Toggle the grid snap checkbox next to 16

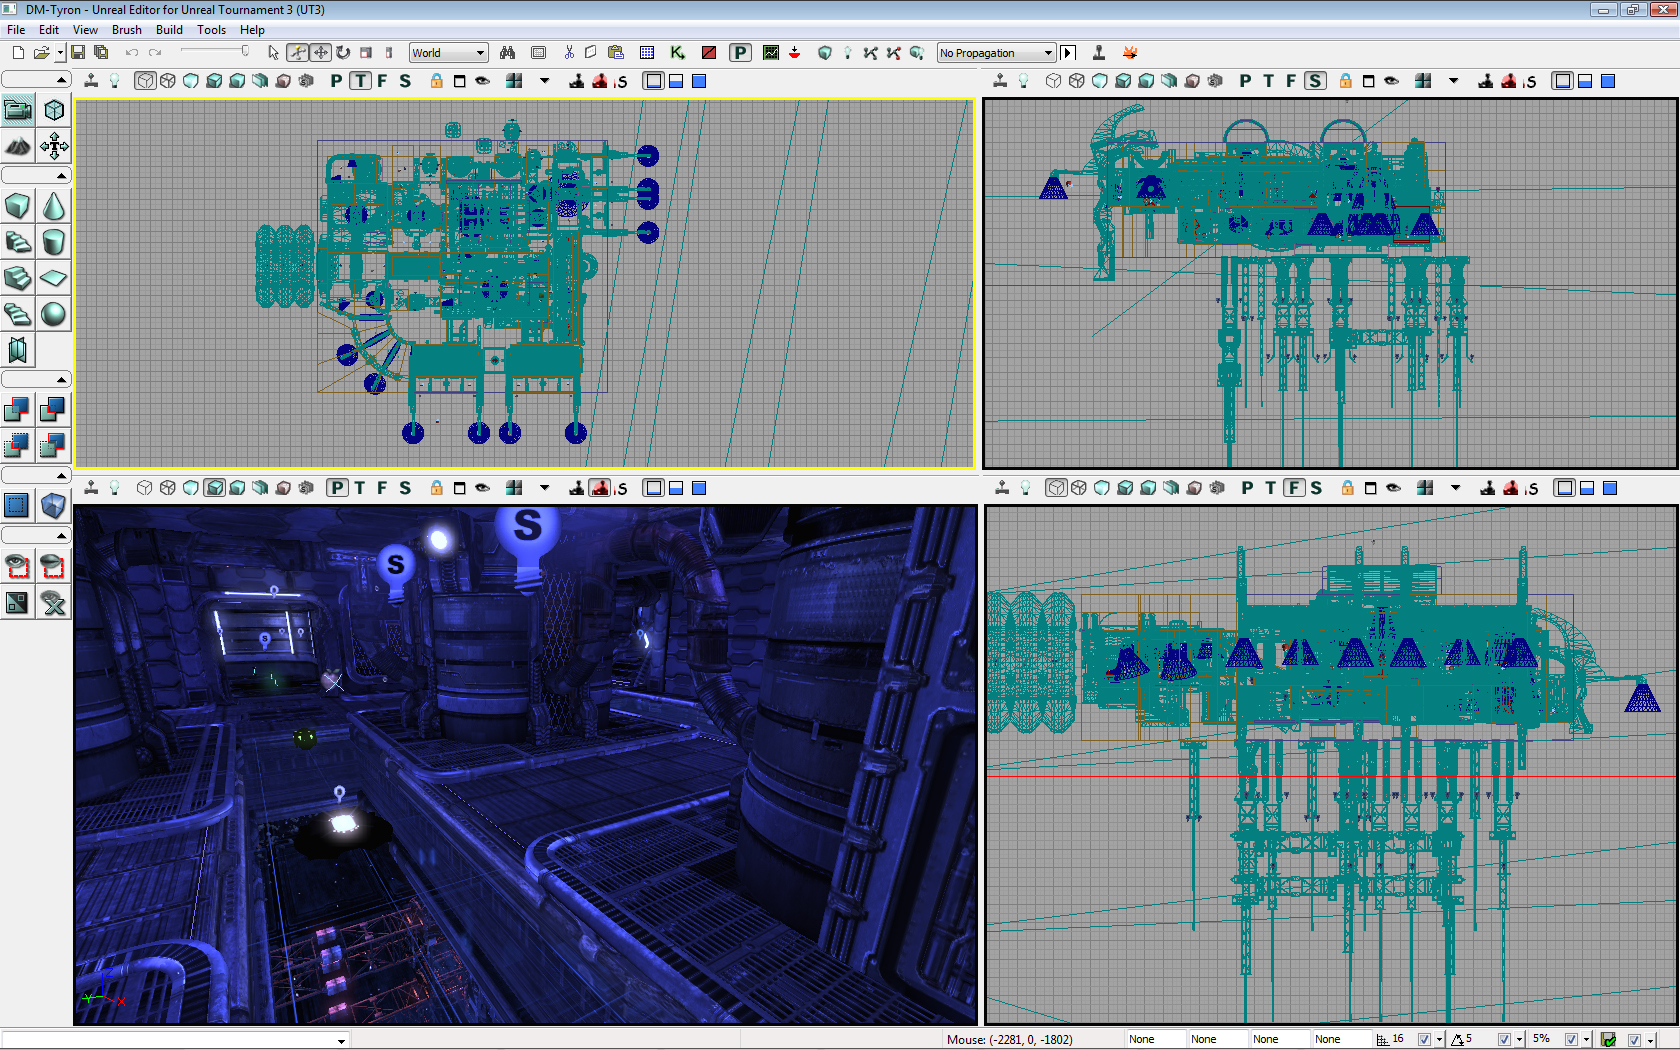(1424, 1039)
